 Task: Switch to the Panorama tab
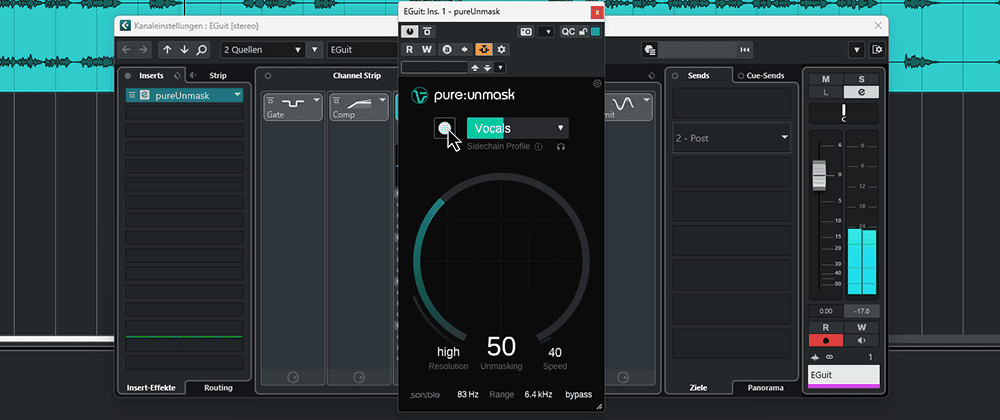pos(765,387)
